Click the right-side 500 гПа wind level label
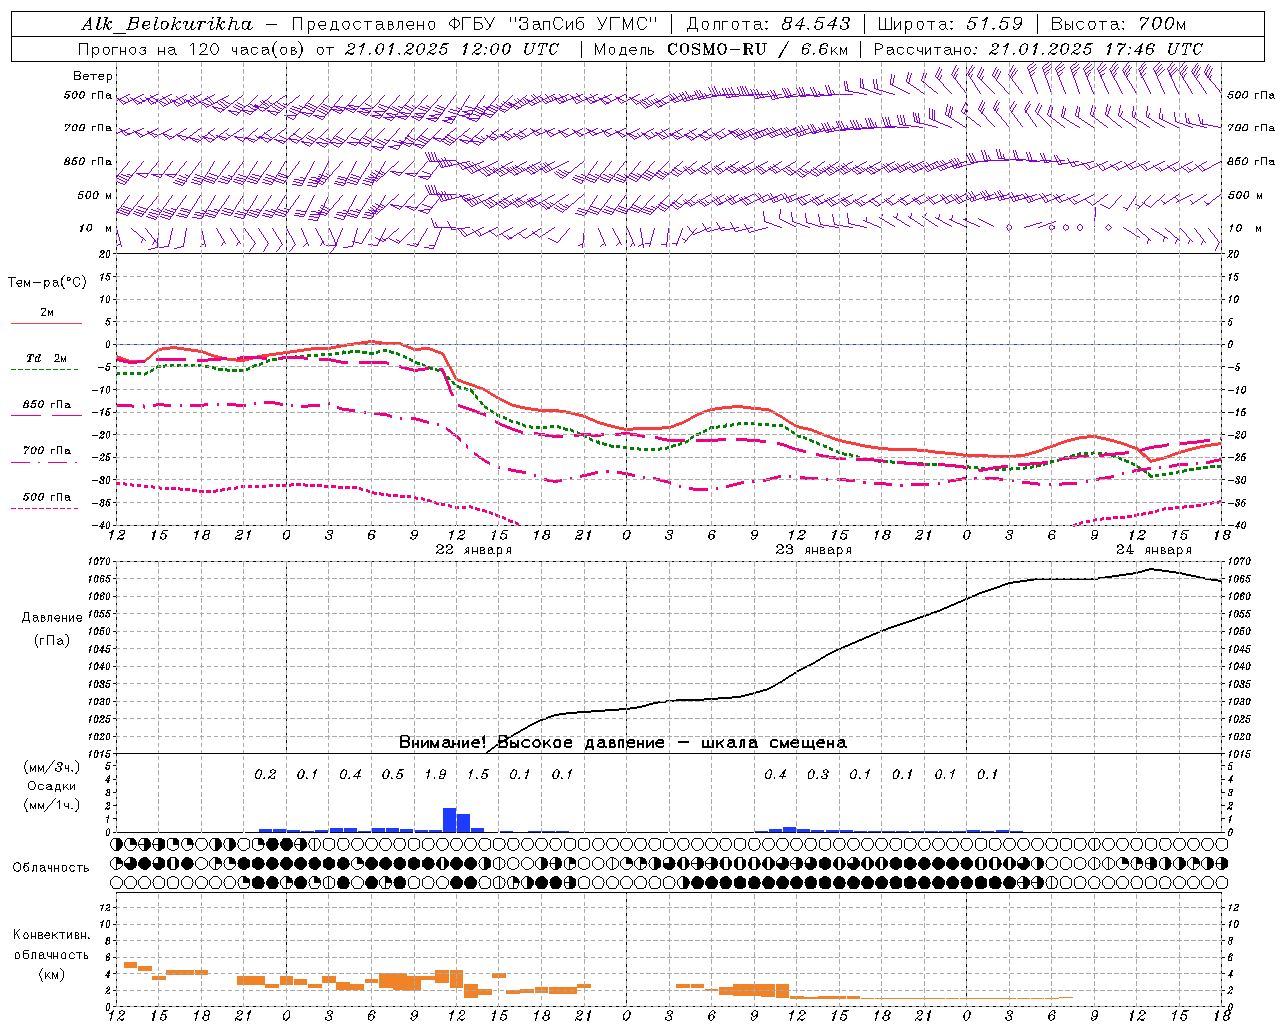Screen dimensions: 1280x1024 [x=1251, y=96]
